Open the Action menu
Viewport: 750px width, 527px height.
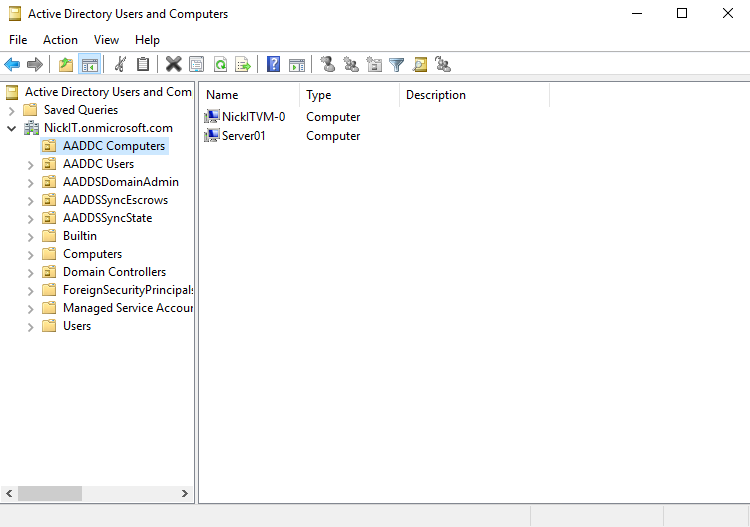pyautogui.click(x=60, y=40)
